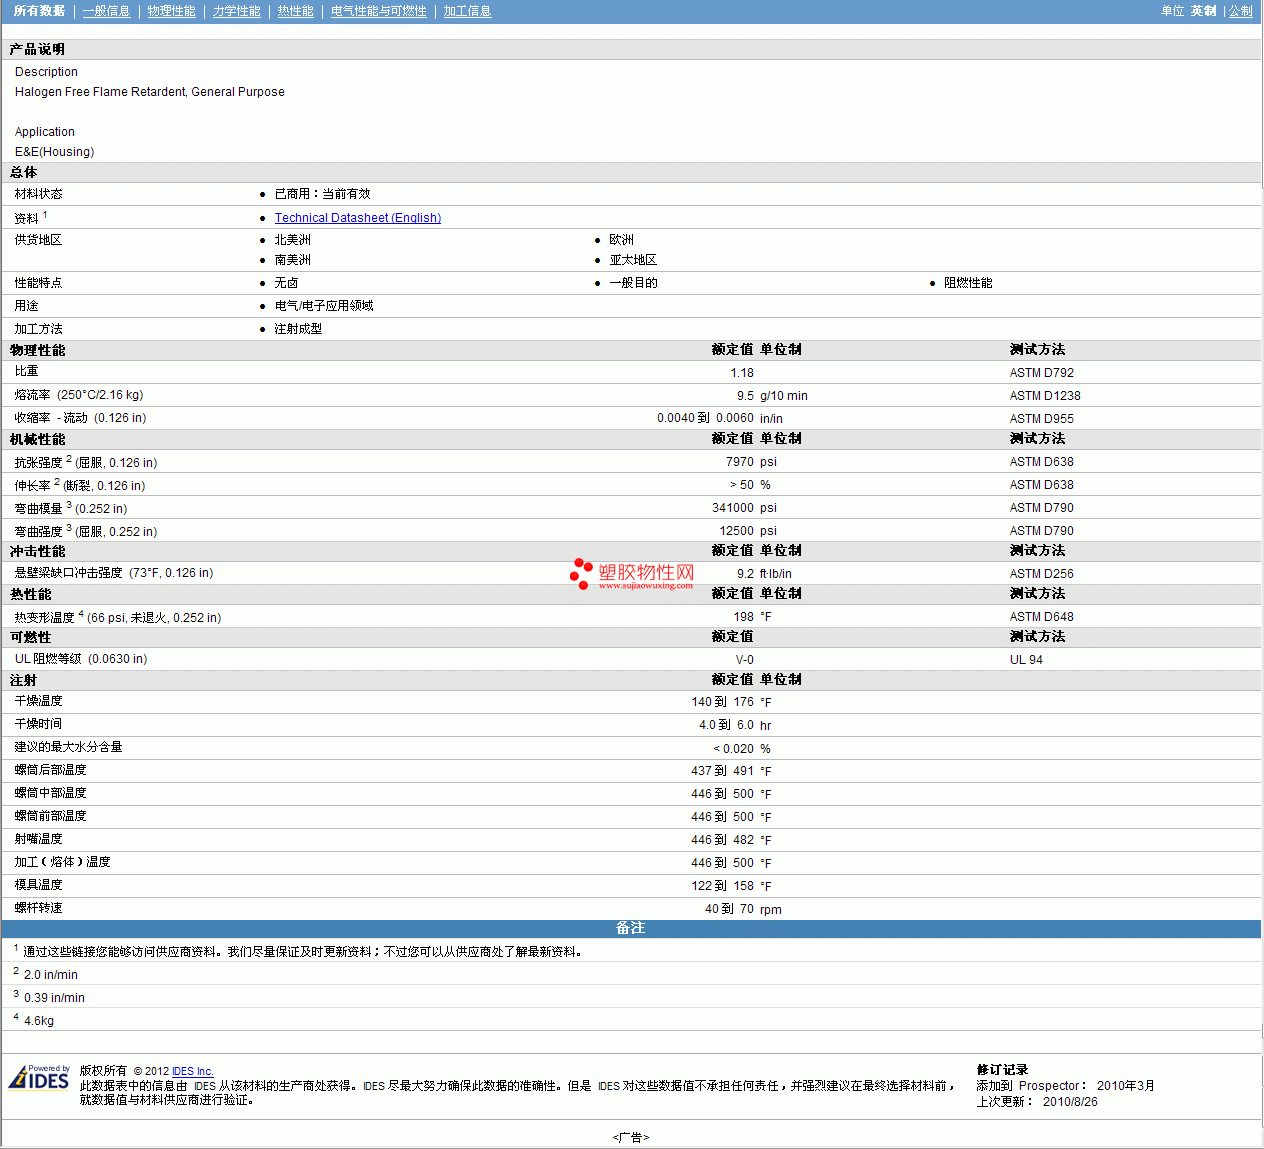Click the 干燥温度 row label
Screen dimensions: 1264x1149
(x=38, y=701)
